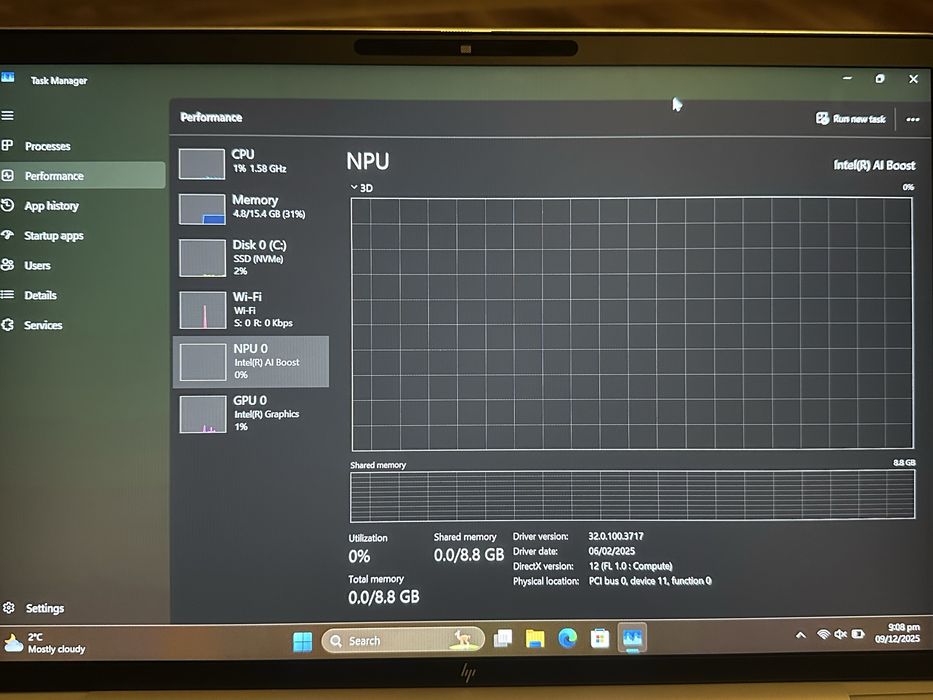Click the DirectX version value

pos(630,566)
